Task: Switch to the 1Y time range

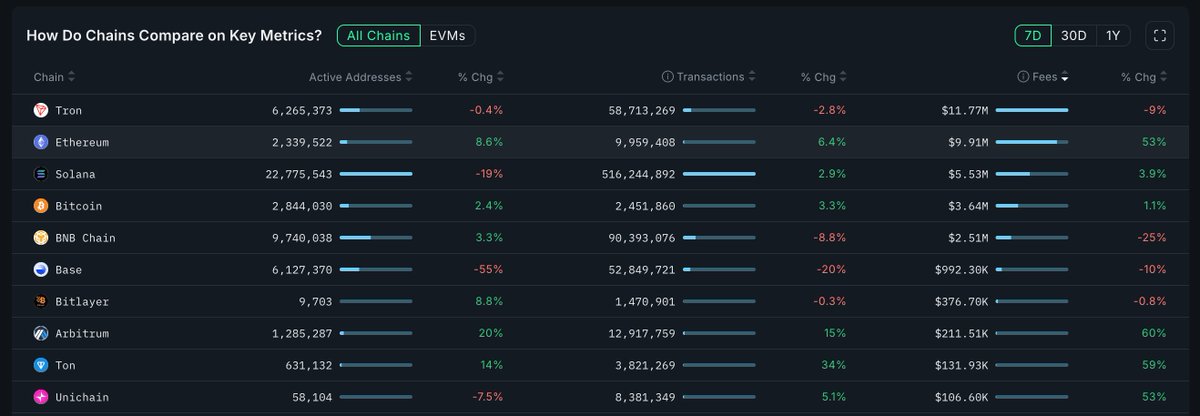Action: (x=1113, y=35)
